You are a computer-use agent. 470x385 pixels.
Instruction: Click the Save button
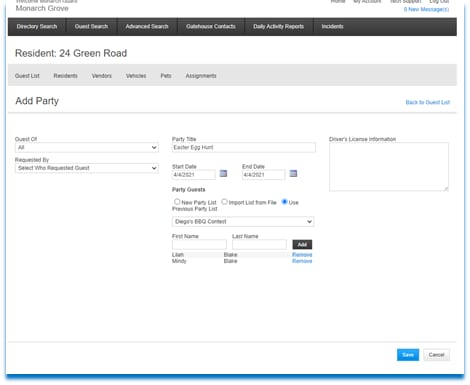[x=408, y=355]
